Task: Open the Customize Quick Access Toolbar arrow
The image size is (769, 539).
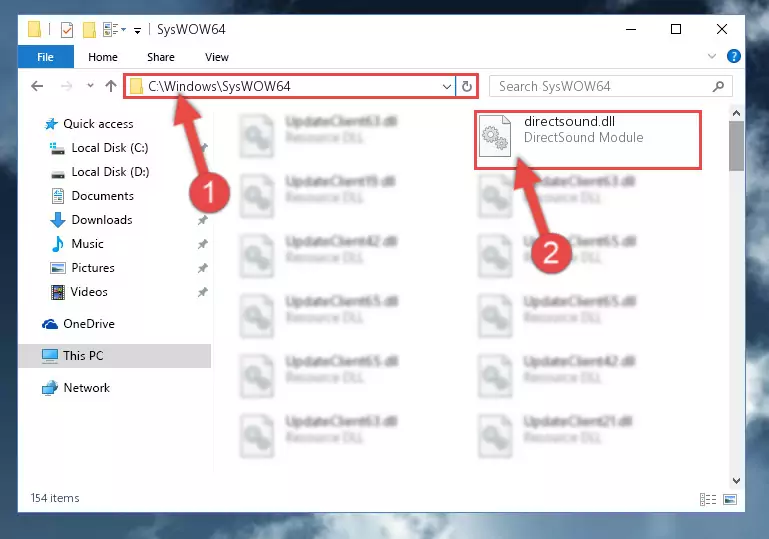Action: (137, 30)
